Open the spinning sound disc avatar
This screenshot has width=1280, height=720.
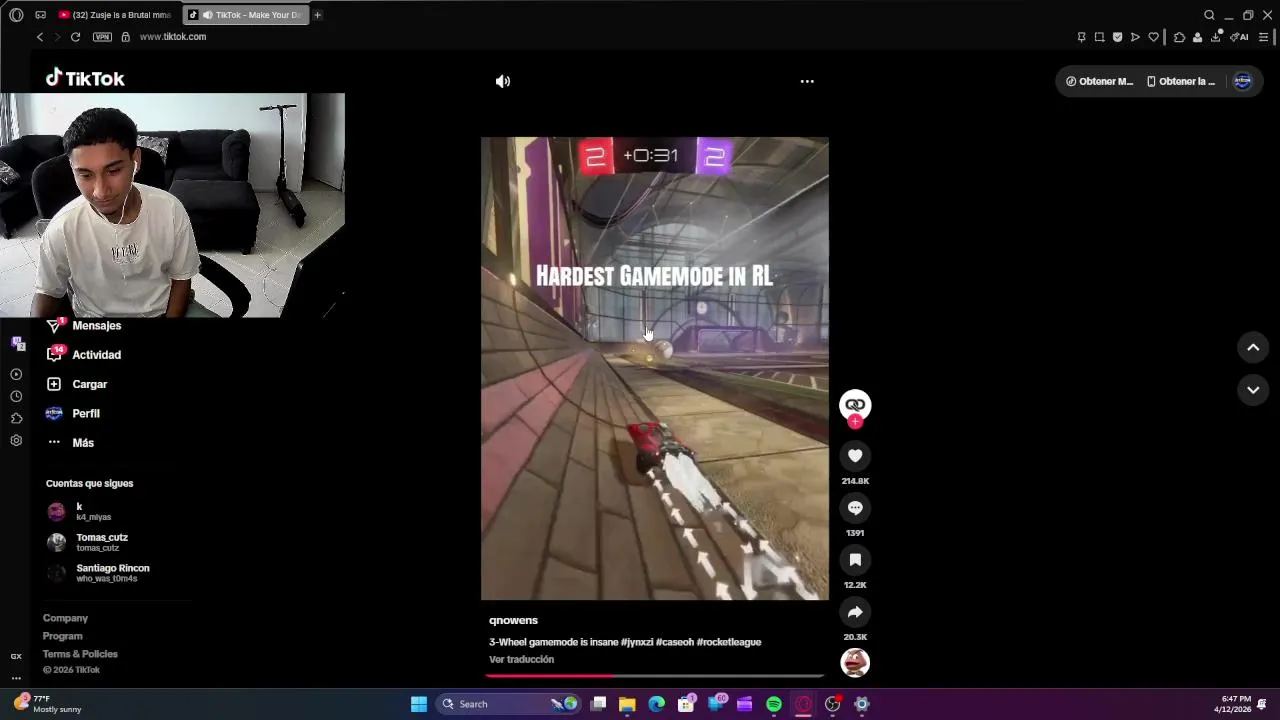click(855, 662)
